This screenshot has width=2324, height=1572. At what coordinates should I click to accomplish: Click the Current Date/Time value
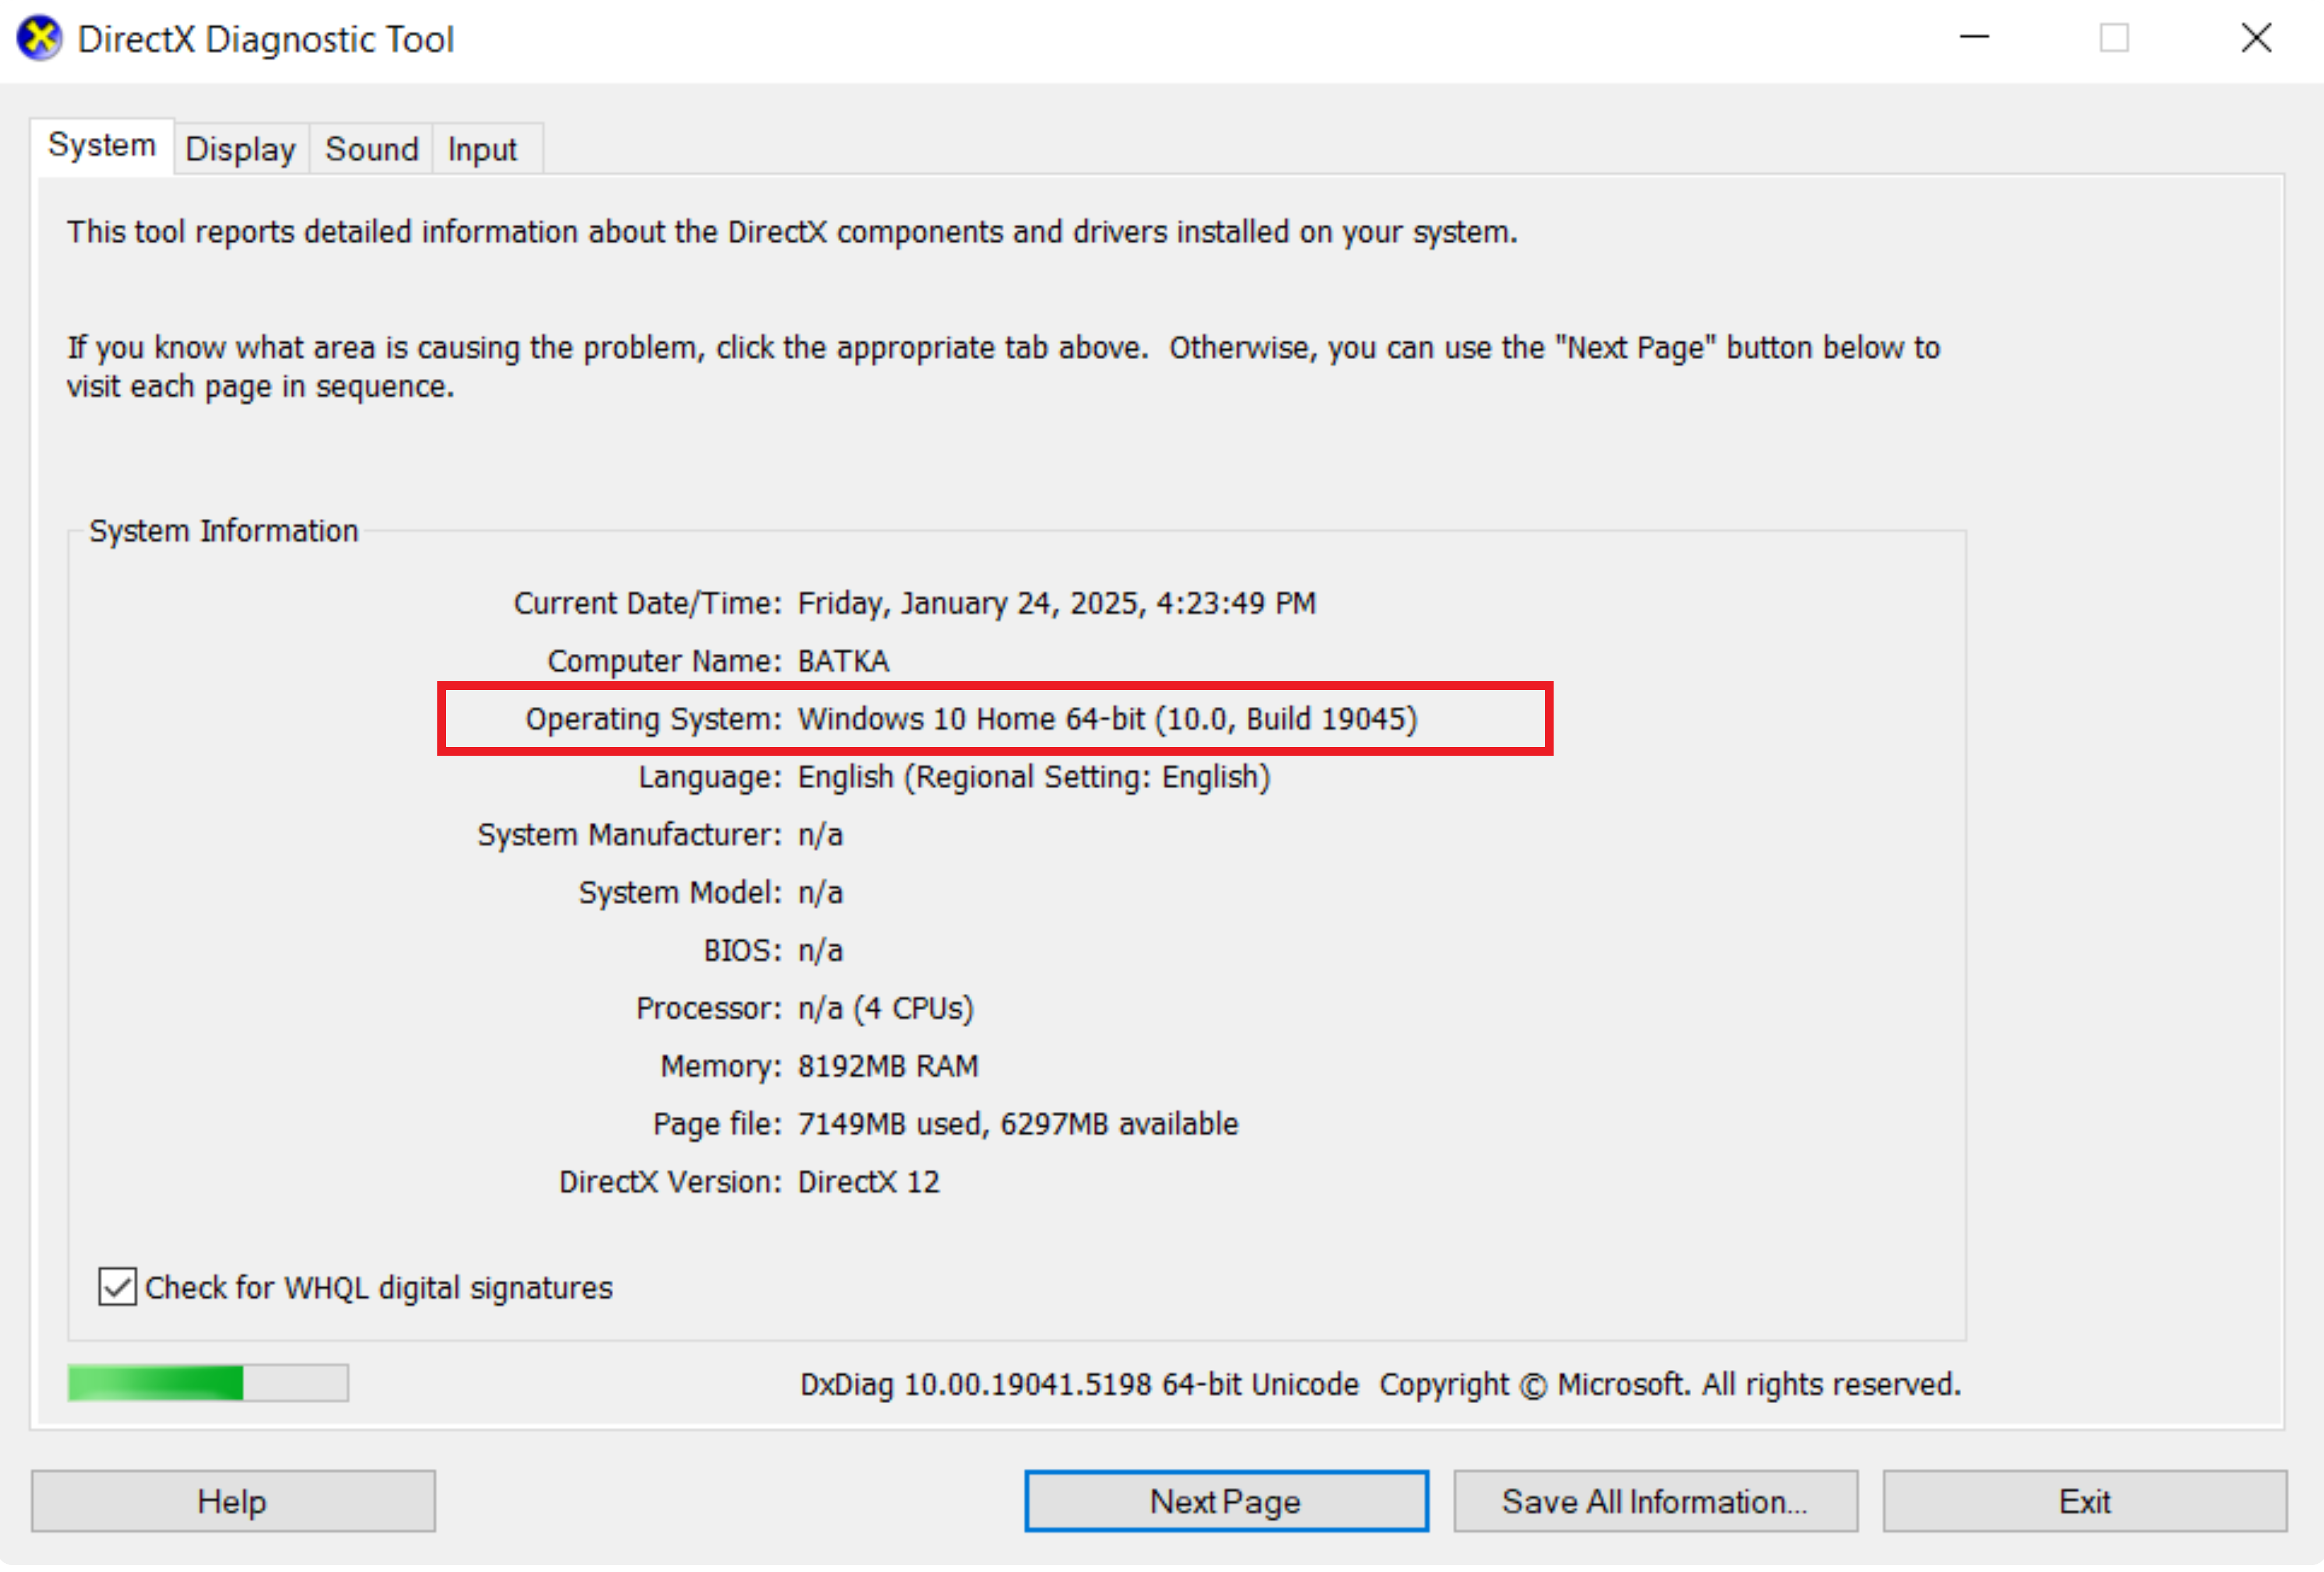click(x=1056, y=603)
